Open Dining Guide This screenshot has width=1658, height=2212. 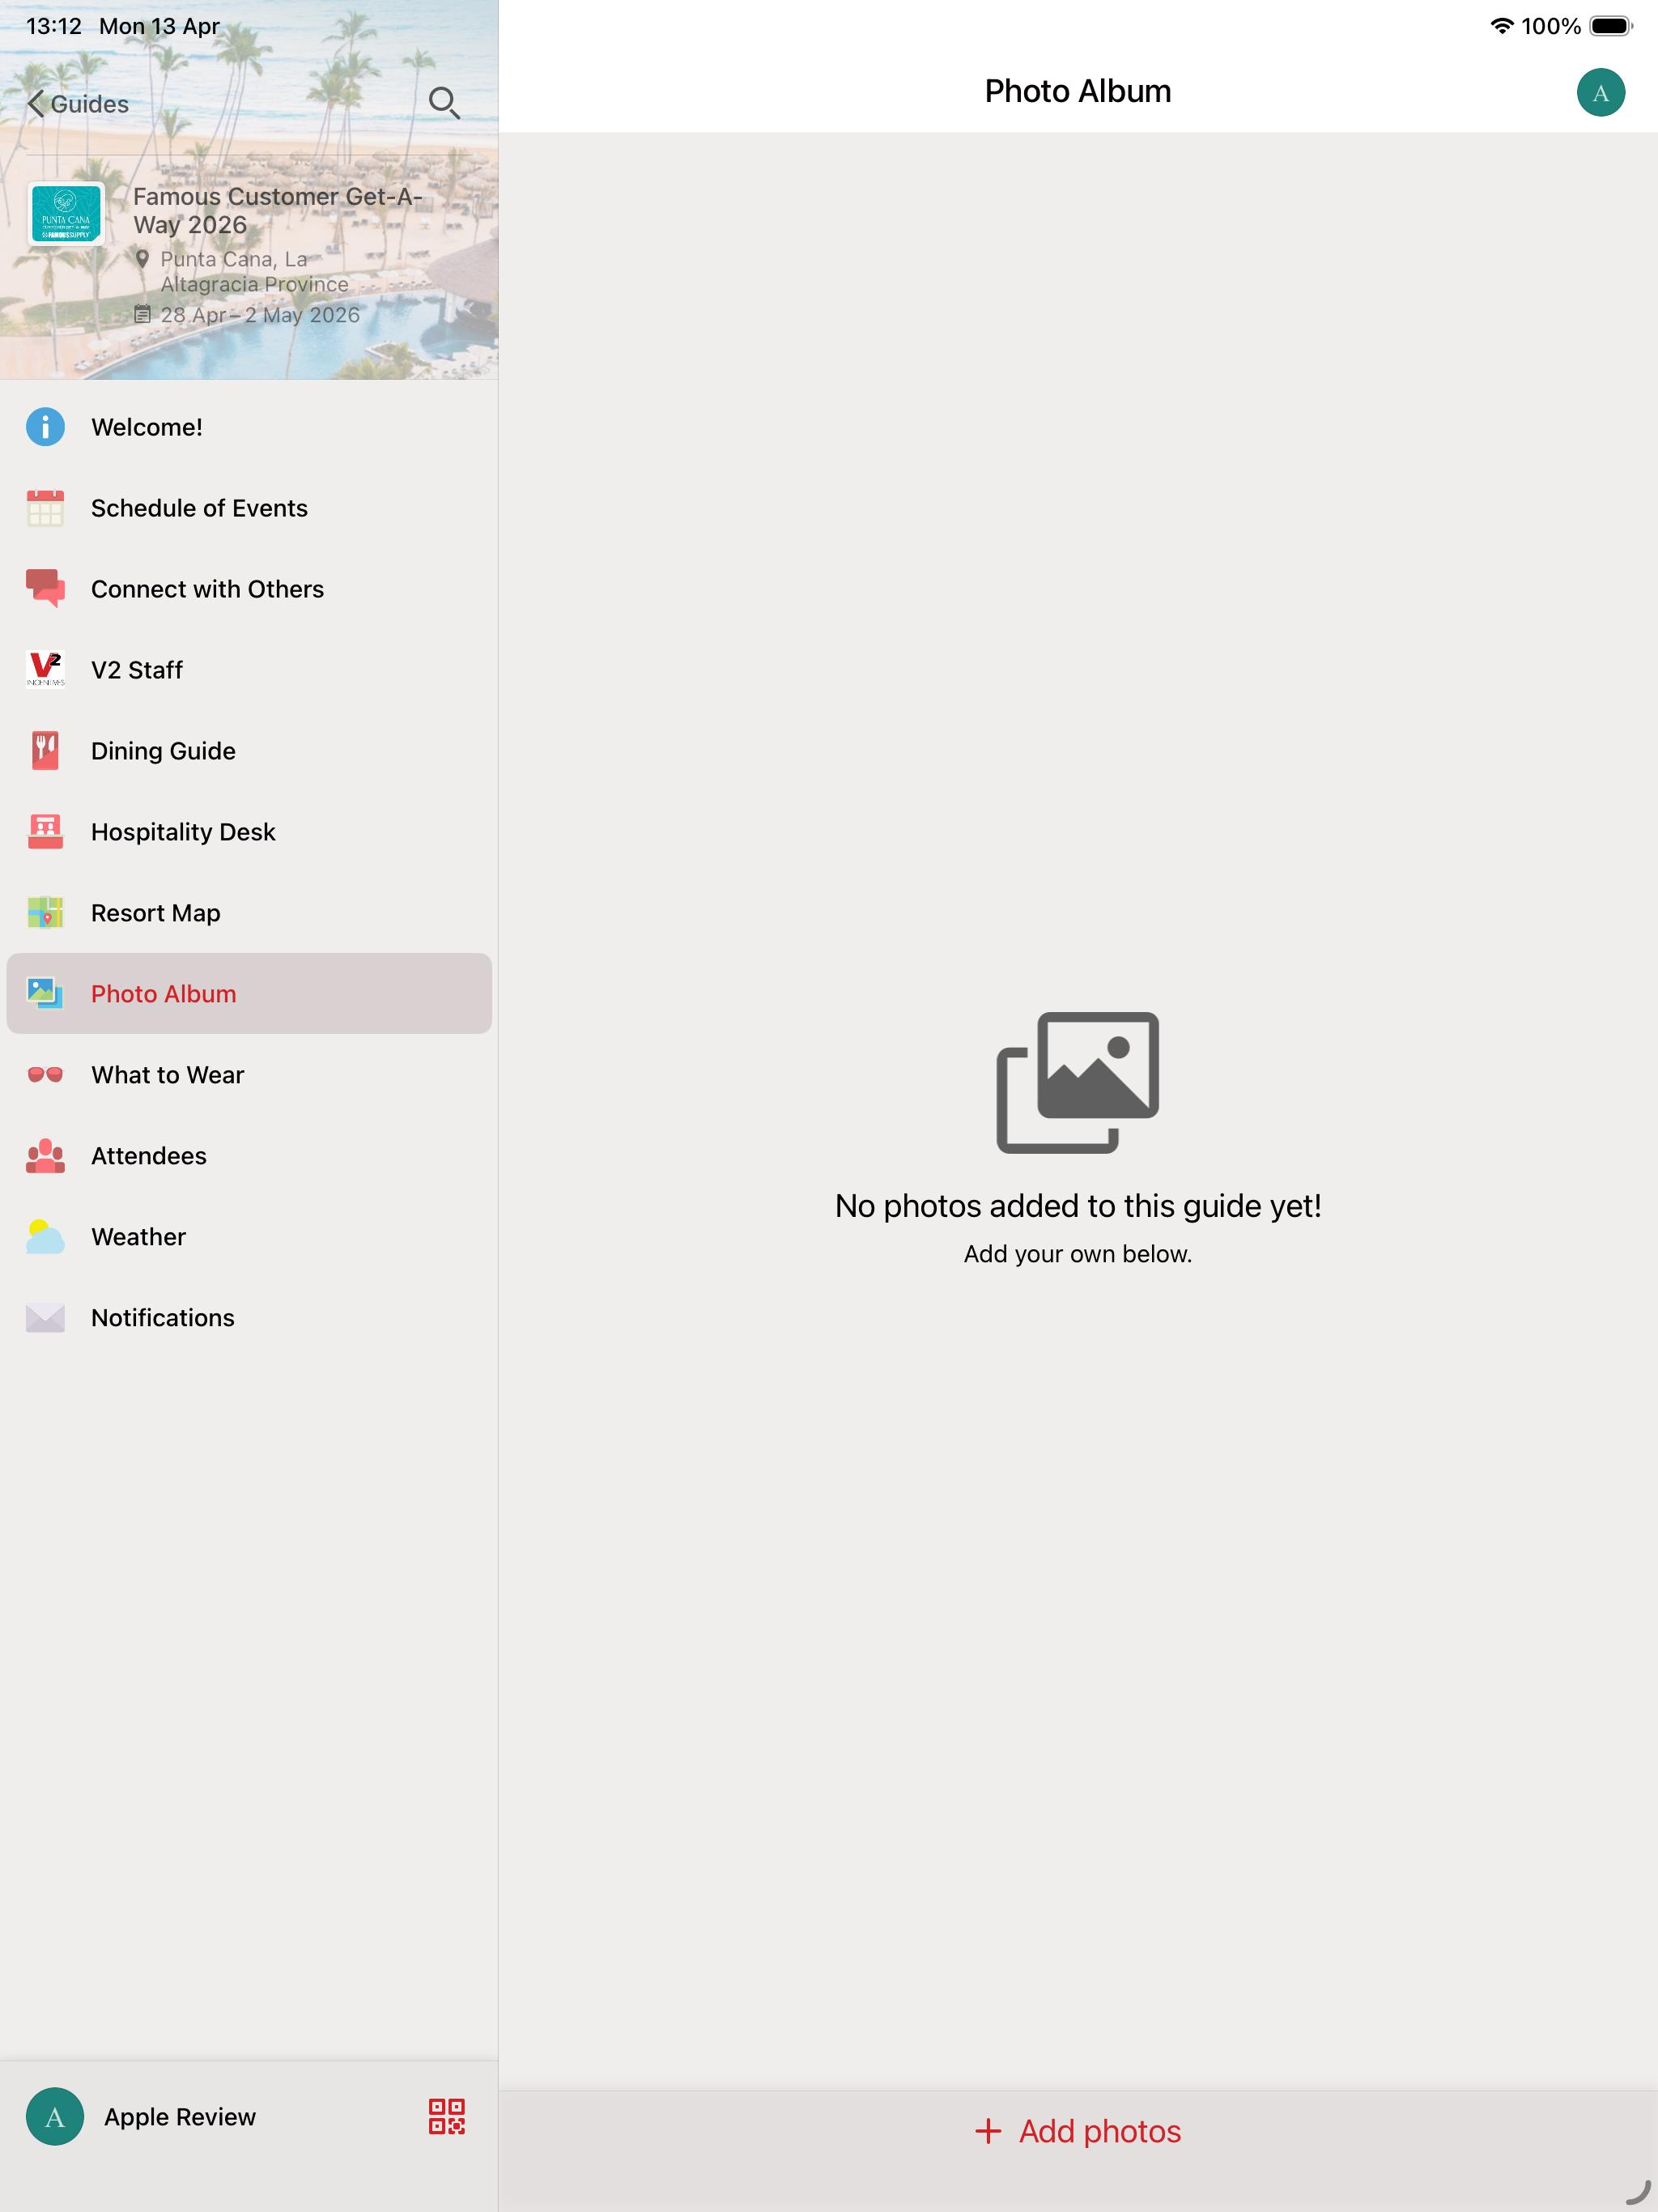[x=249, y=751]
